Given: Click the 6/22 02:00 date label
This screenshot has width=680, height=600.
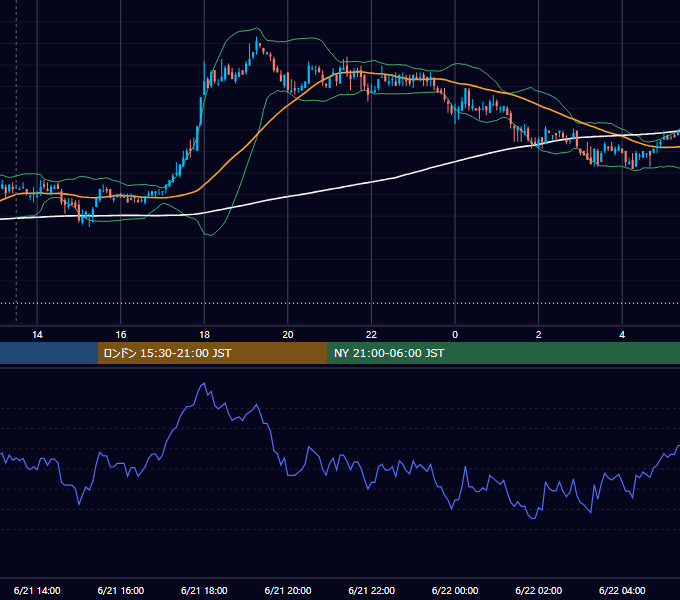Looking at the screenshot, I should point(539,590).
